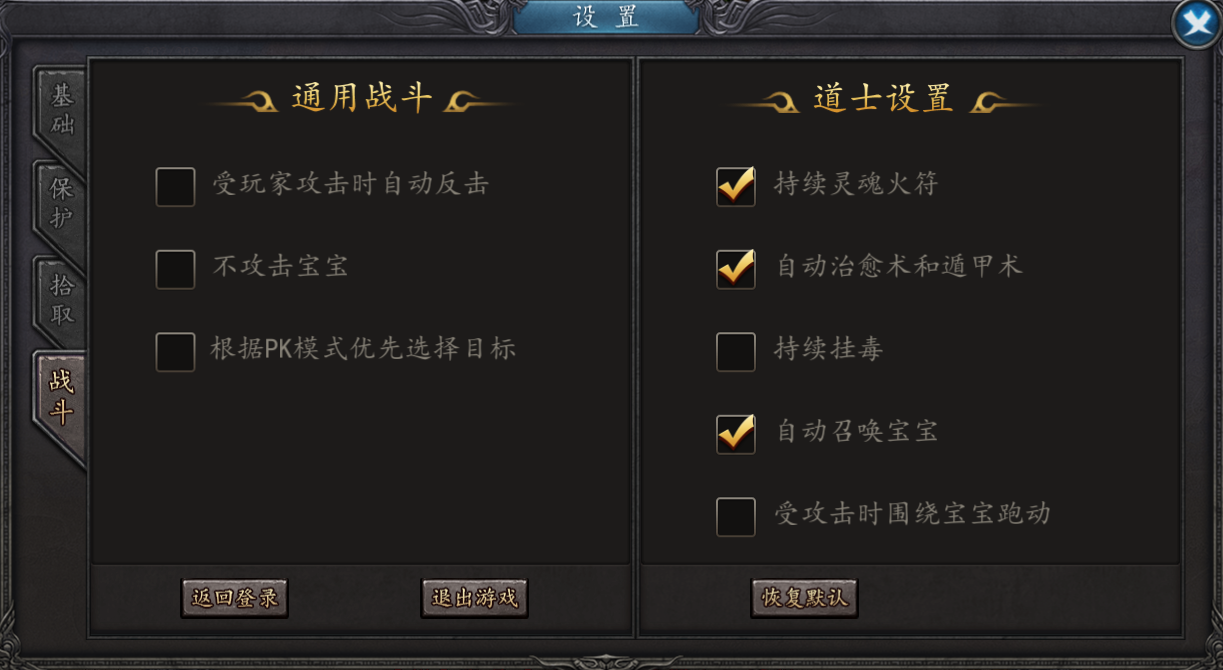Uncheck 持续灵魂火符 checkbox

point(736,187)
